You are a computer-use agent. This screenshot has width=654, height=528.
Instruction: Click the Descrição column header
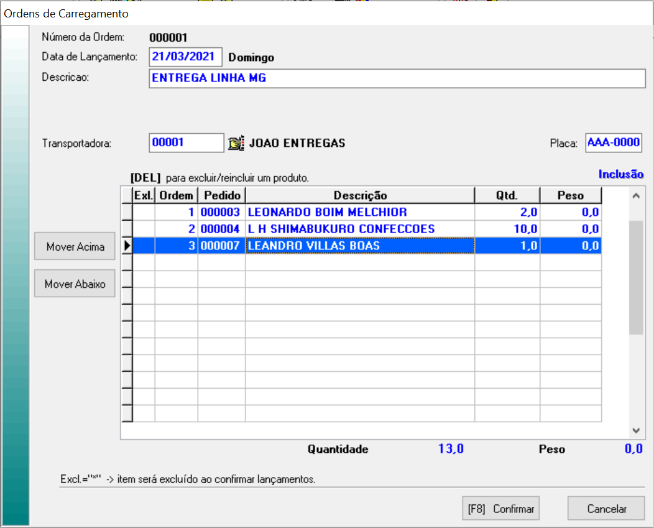(x=359, y=196)
